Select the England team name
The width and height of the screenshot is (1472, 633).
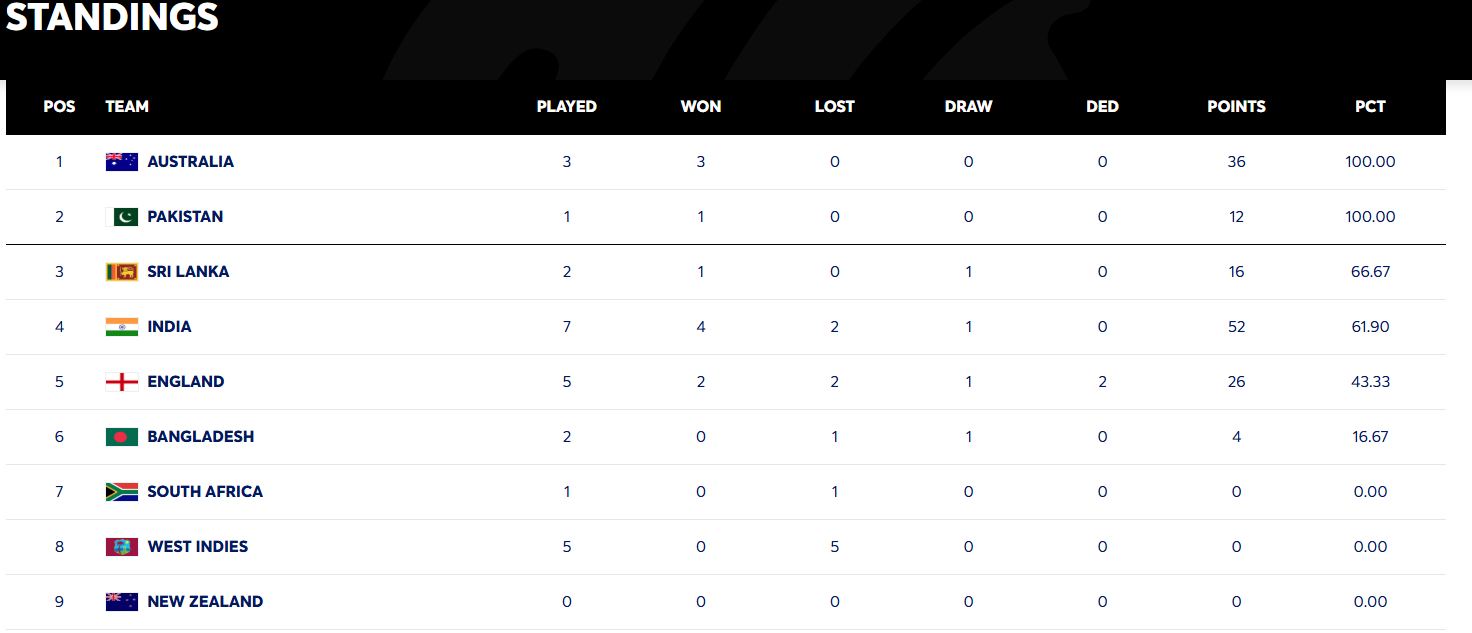(185, 382)
